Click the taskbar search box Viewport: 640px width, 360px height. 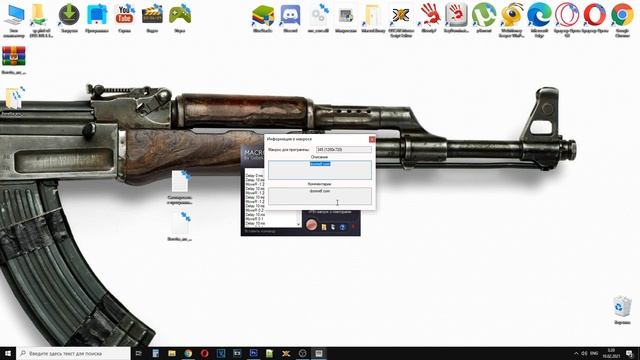pyautogui.click(x=74, y=353)
